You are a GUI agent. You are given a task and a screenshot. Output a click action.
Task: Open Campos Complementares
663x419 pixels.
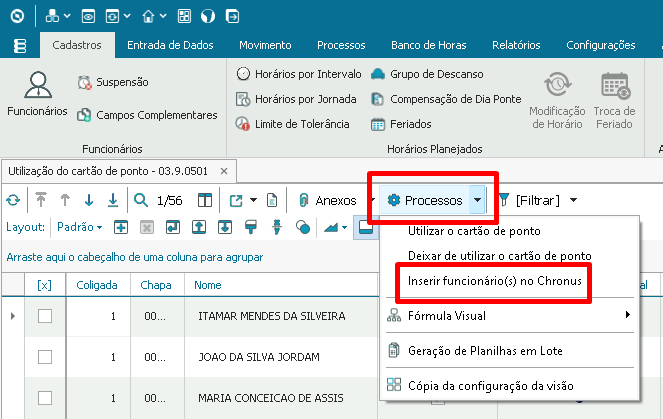(147, 115)
